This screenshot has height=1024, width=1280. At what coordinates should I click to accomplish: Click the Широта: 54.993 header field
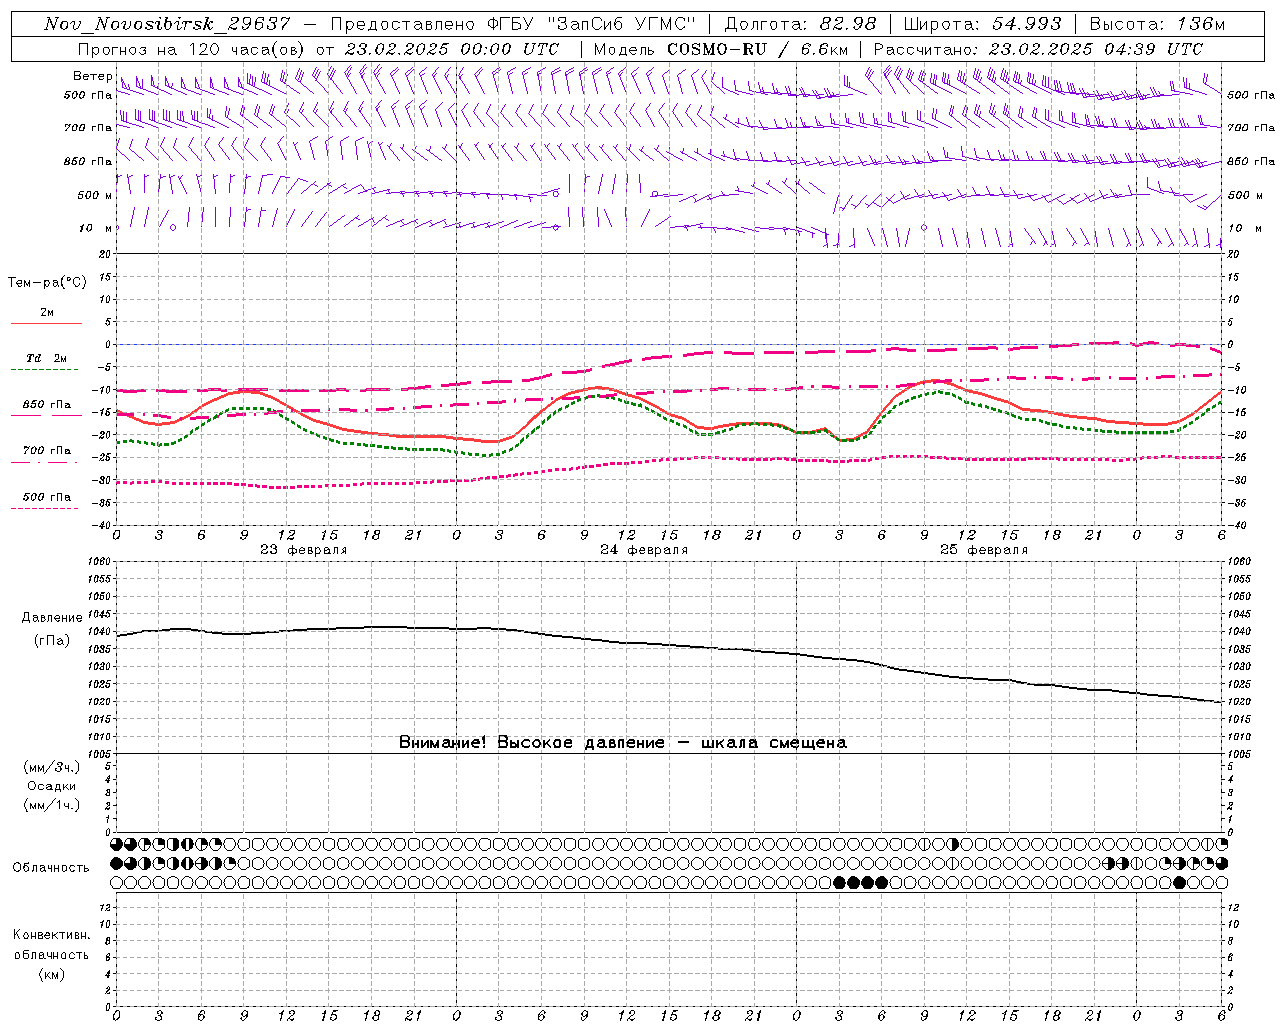click(982, 24)
